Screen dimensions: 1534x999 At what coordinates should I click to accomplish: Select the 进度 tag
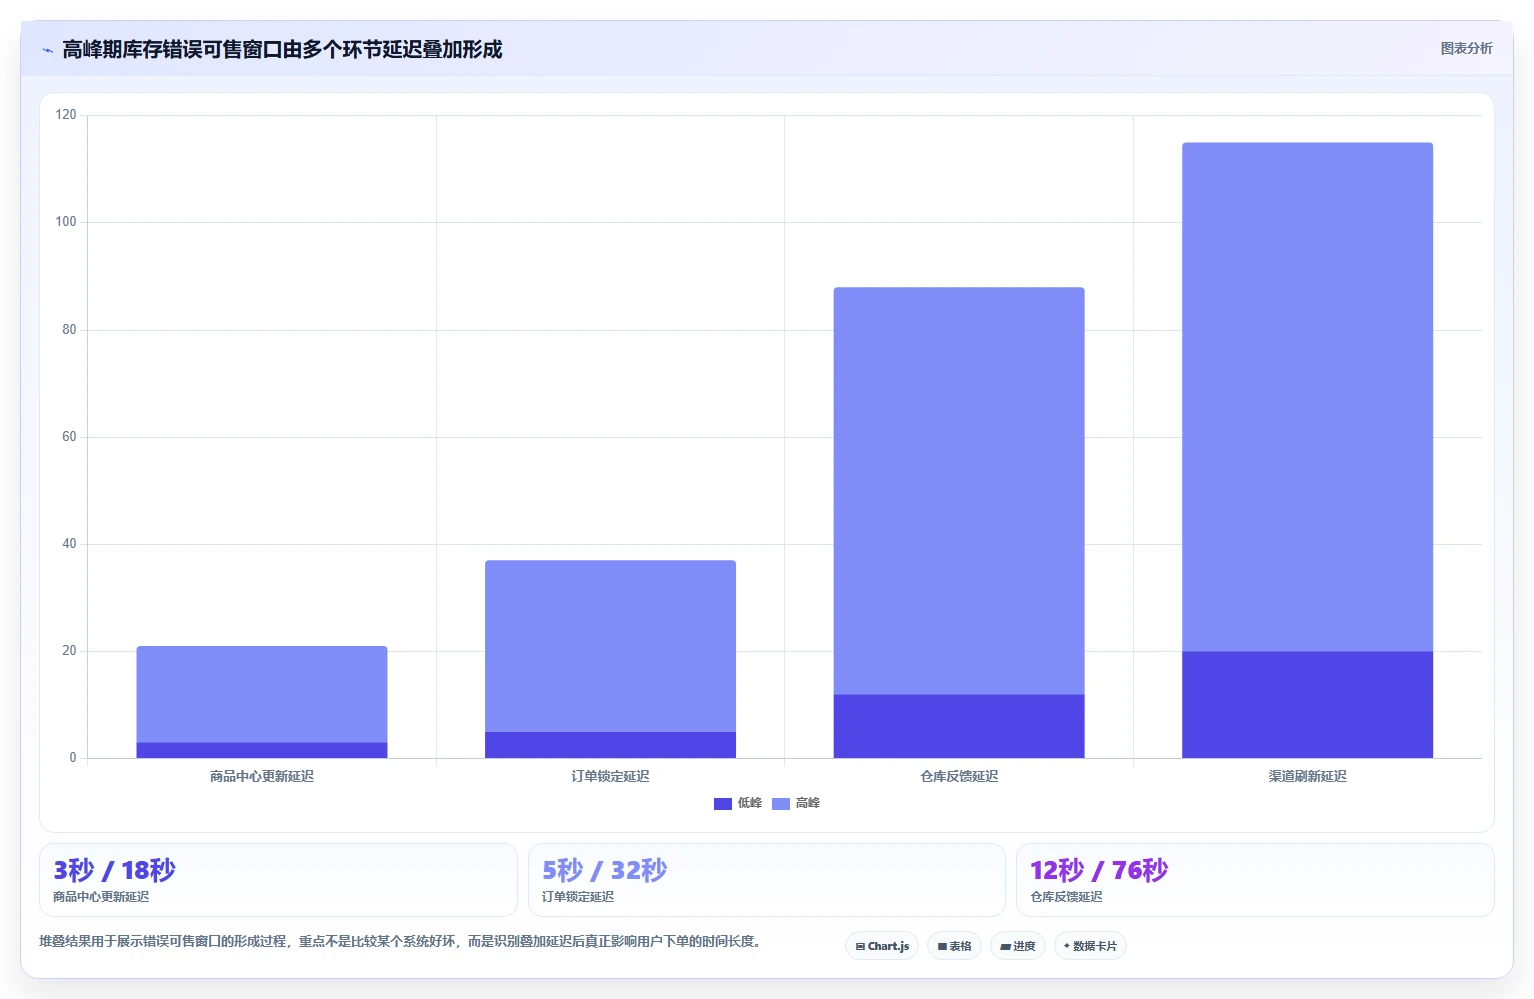[1018, 946]
